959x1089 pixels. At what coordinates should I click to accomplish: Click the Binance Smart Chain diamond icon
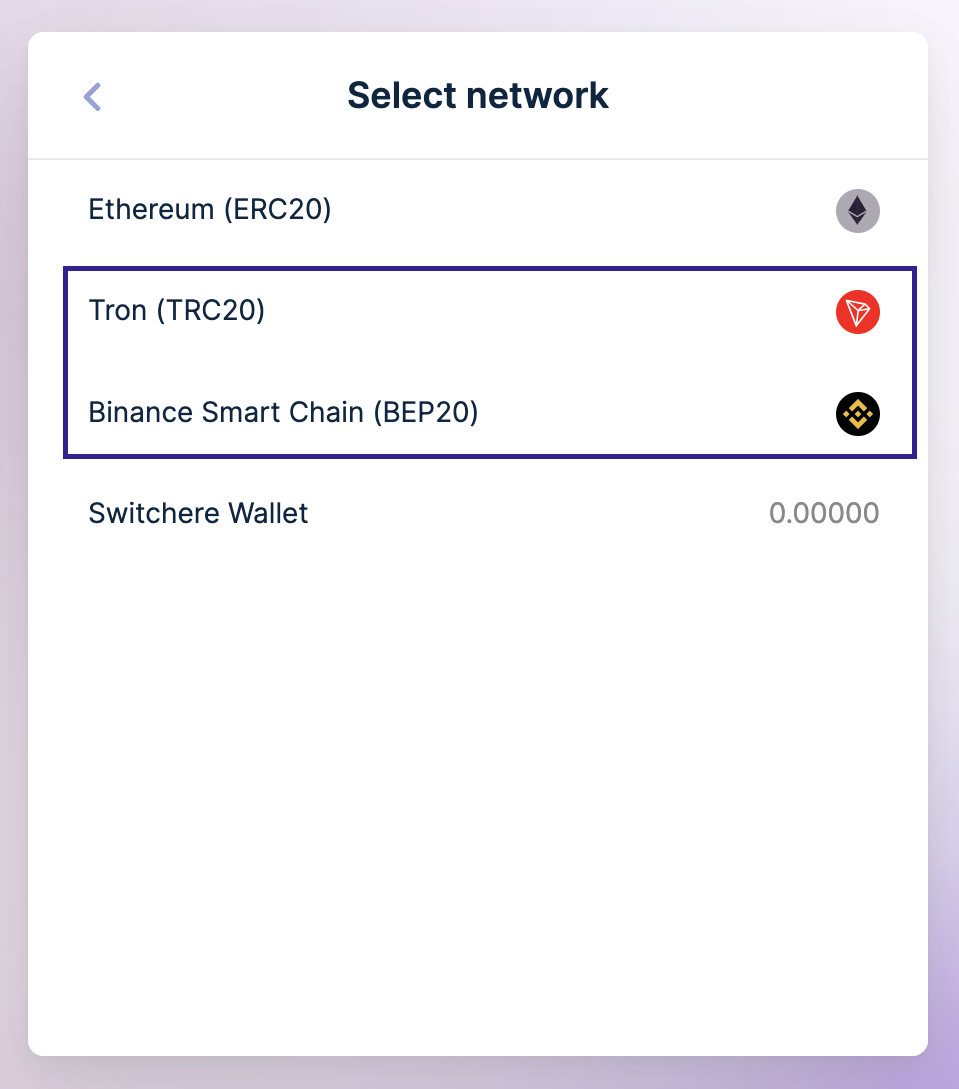click(857, 413)
